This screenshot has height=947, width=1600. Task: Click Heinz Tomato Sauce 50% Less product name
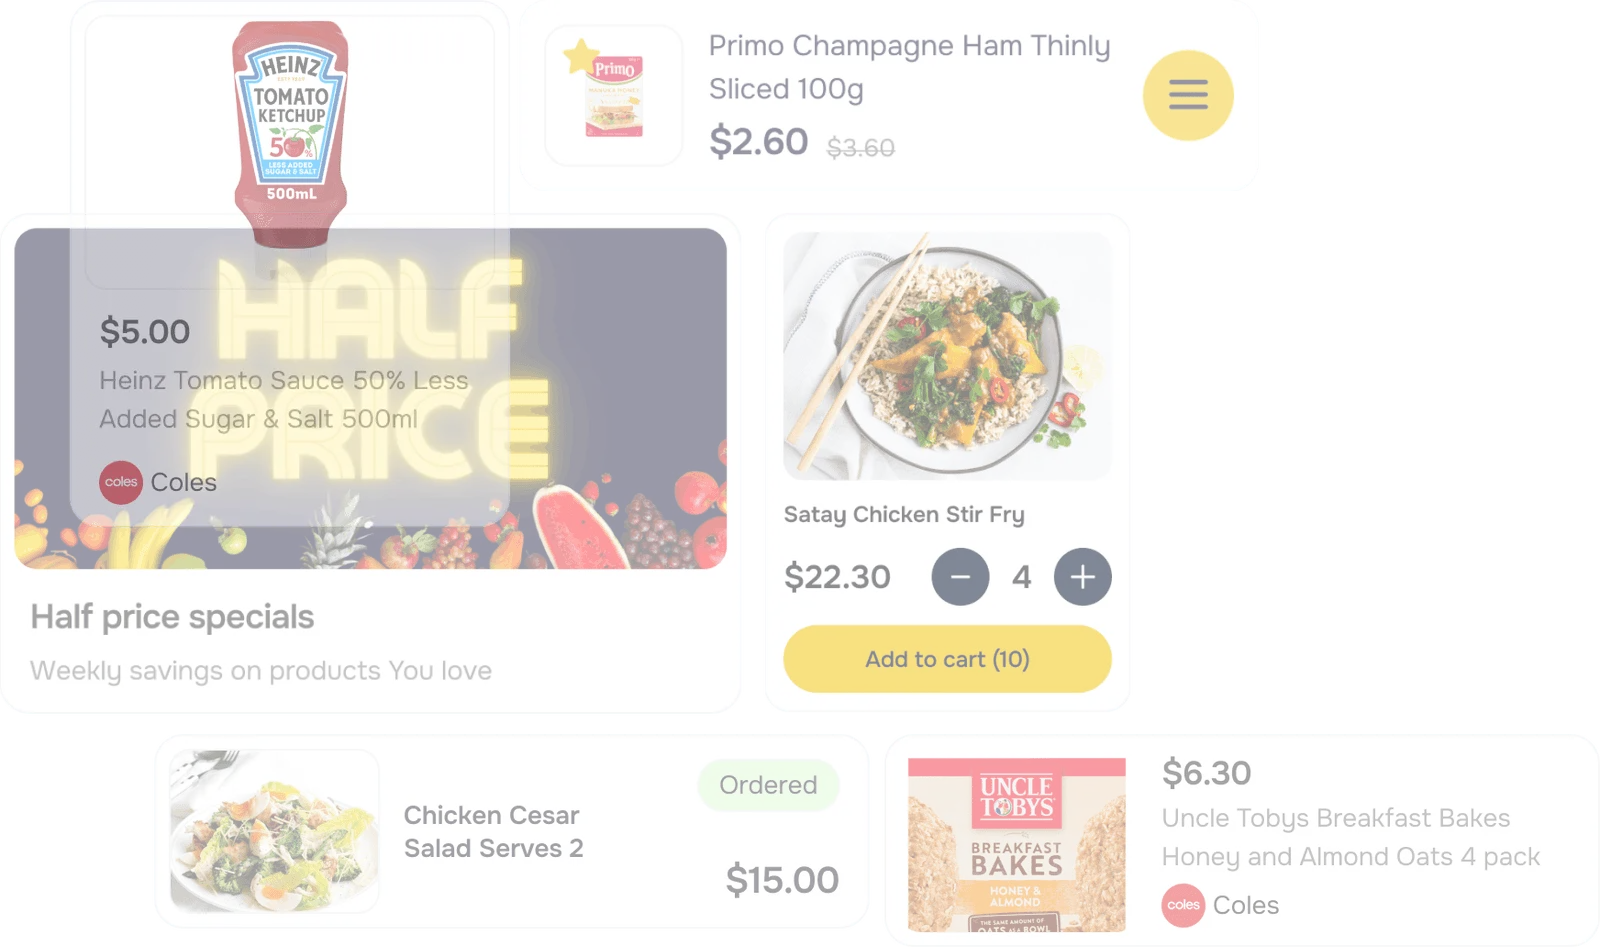pos(283,400)
